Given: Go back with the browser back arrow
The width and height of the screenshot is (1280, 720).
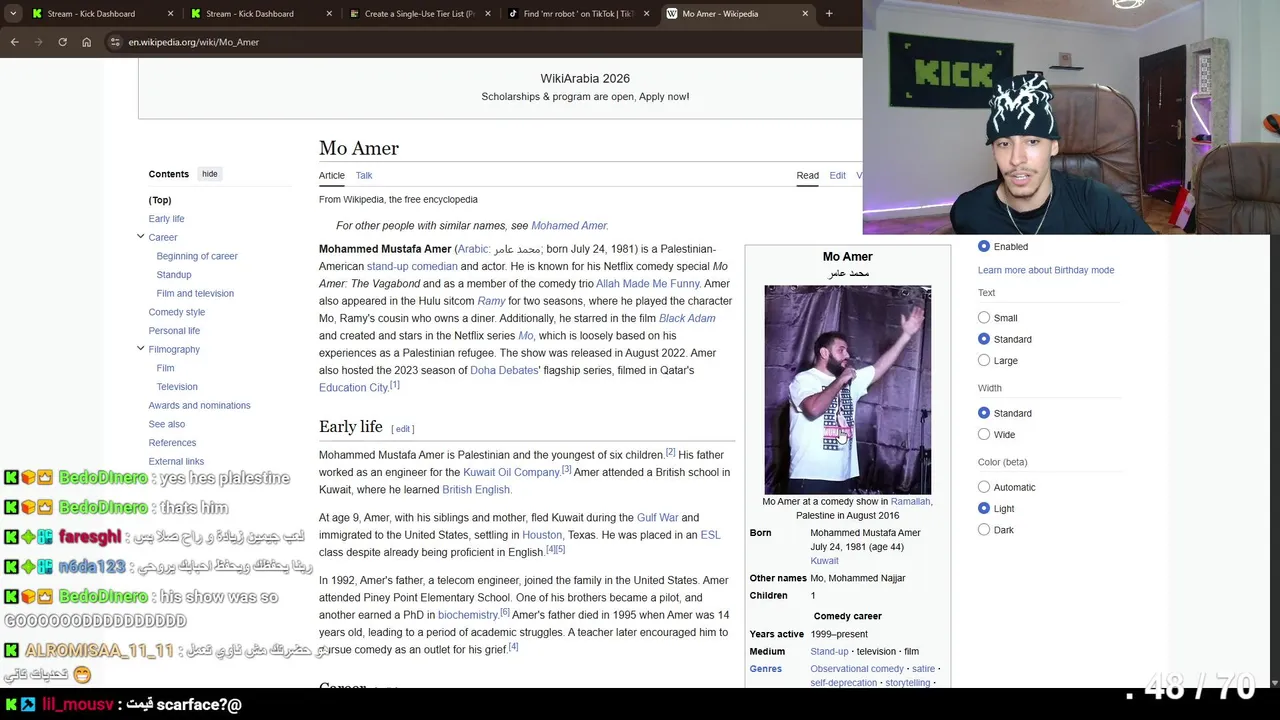Looking at the screenshot, I should pyautogui.click(x=14, y=42).
